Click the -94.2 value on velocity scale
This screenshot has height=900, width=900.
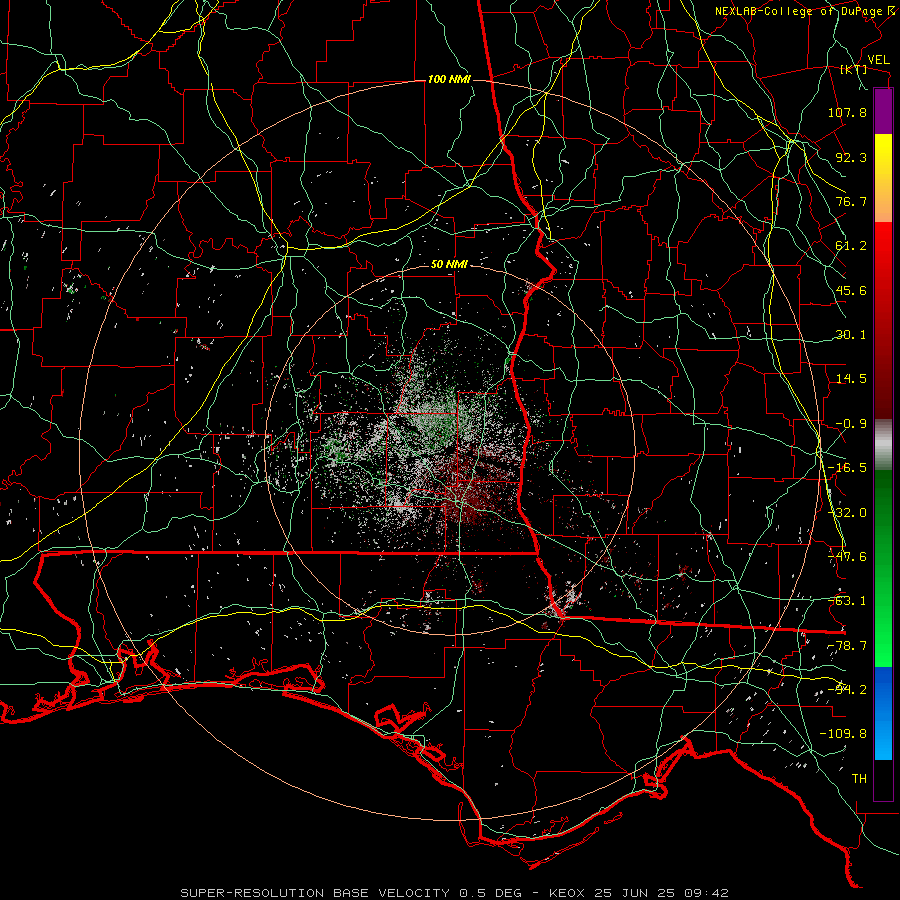click(x=847, y=690)
